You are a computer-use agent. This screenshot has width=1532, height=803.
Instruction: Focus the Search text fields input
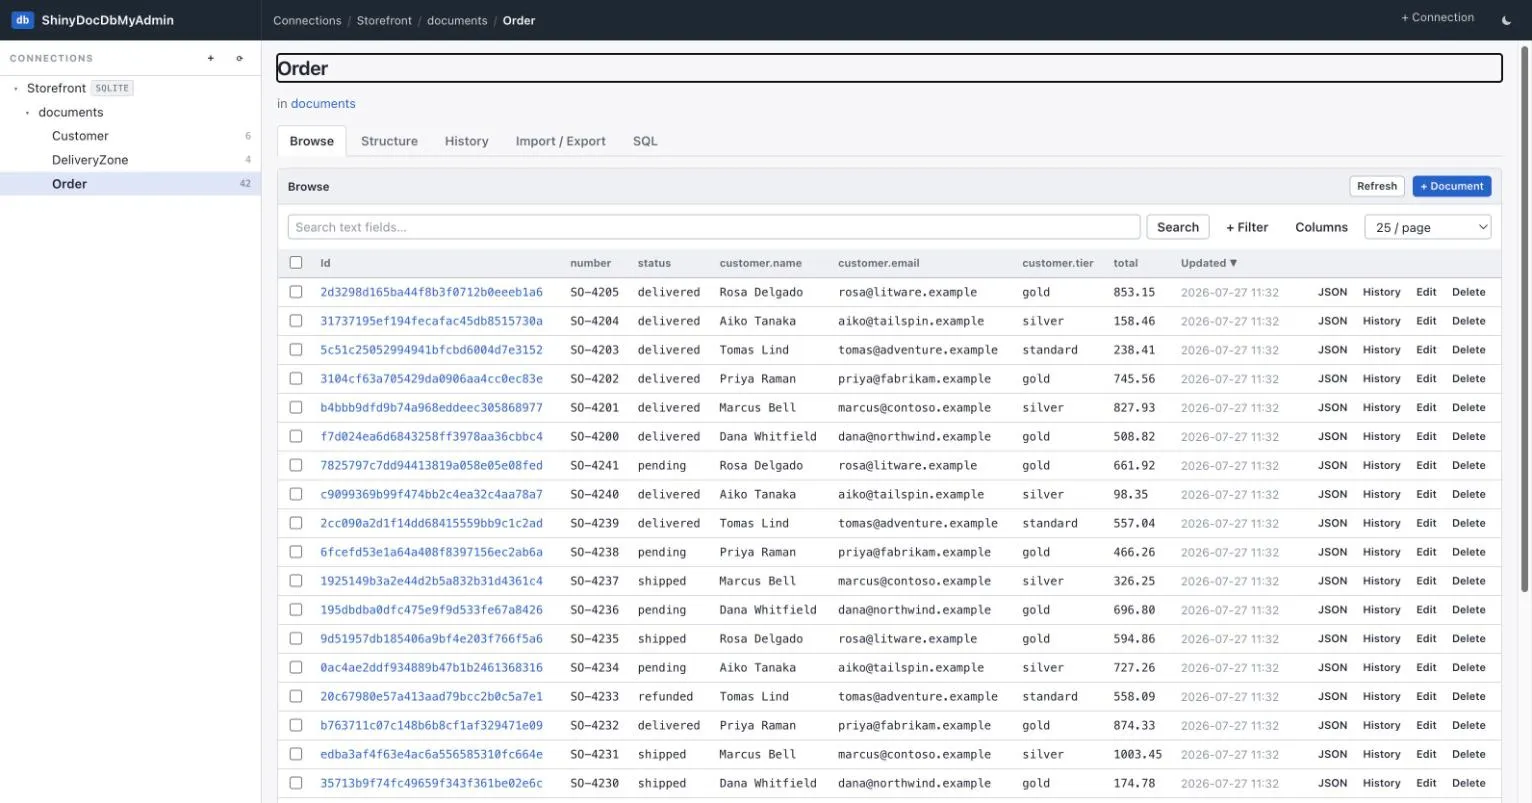714,227
